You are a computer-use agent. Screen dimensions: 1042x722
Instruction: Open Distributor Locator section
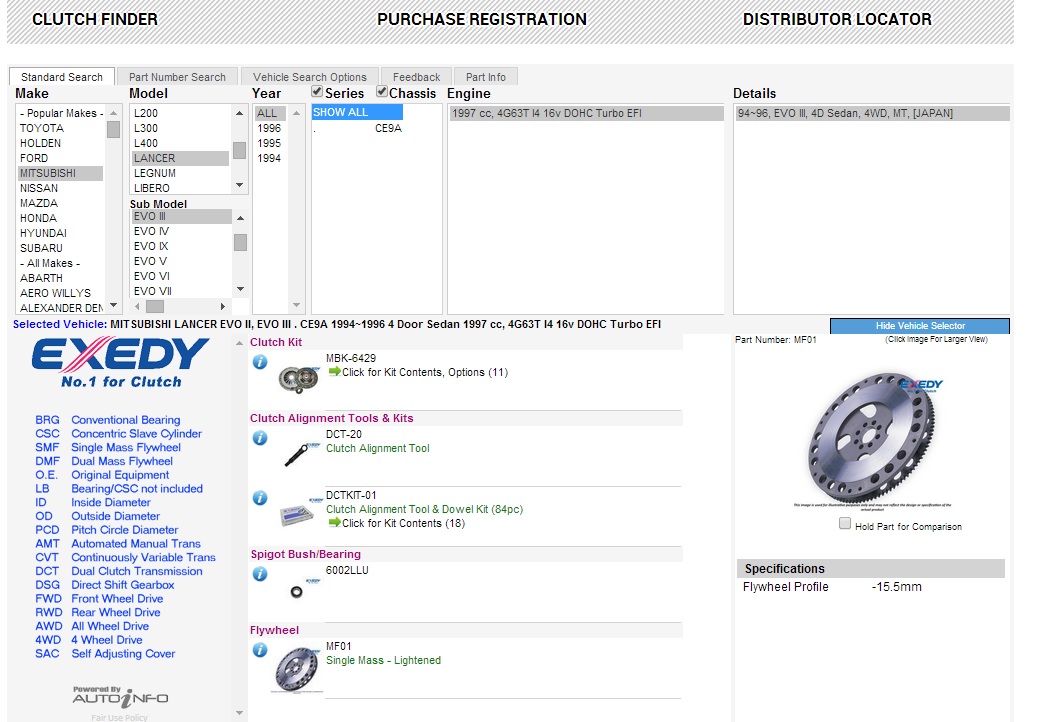(837, 19)
